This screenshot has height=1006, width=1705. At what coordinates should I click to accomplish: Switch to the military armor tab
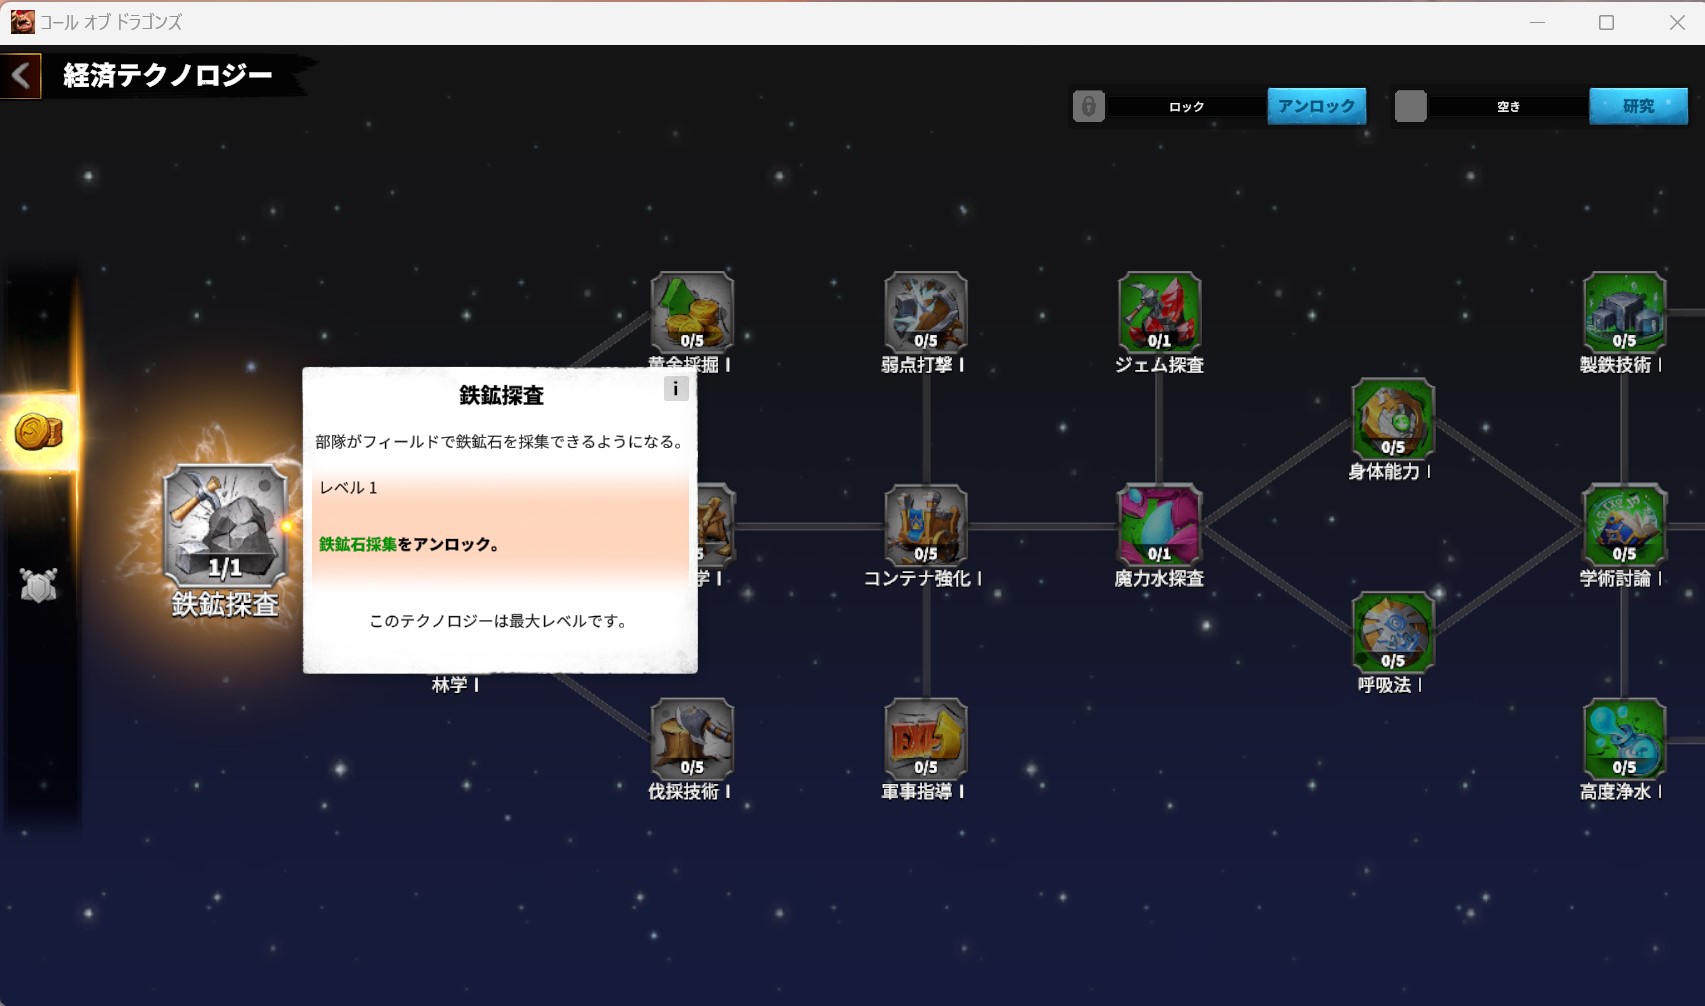click(x=39, y=585)
